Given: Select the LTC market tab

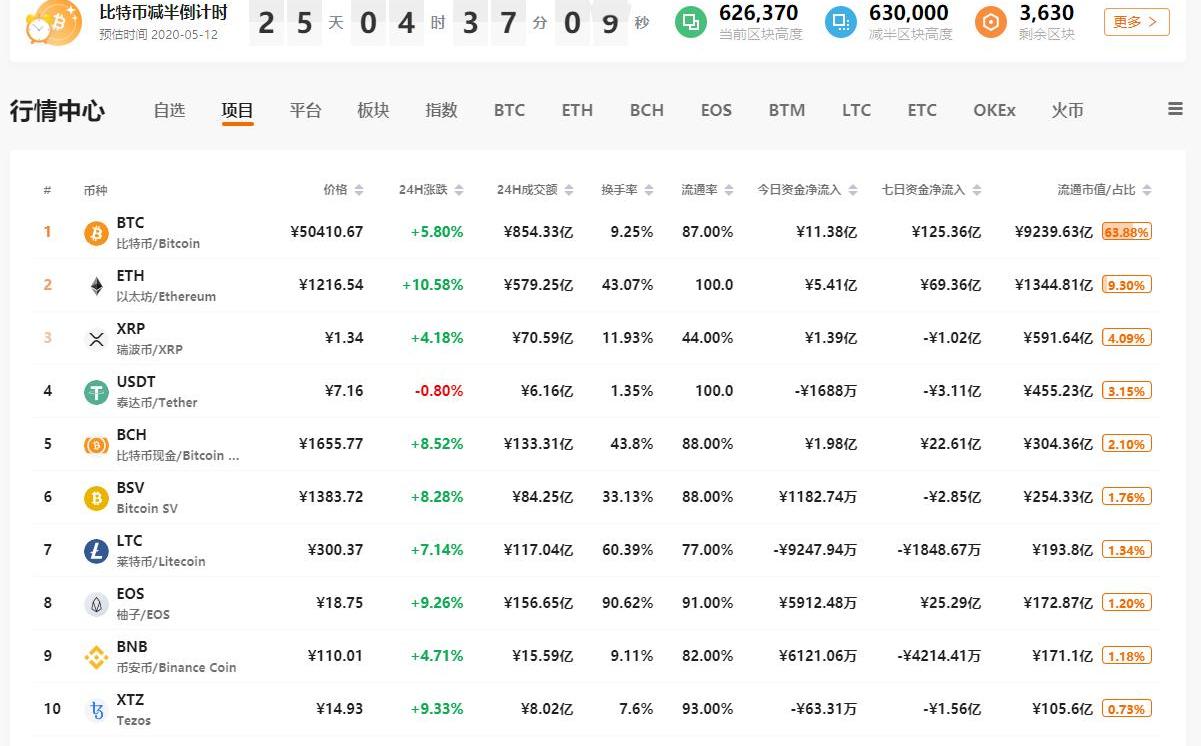Looking at the screenshot, I should tap(856, 110).
